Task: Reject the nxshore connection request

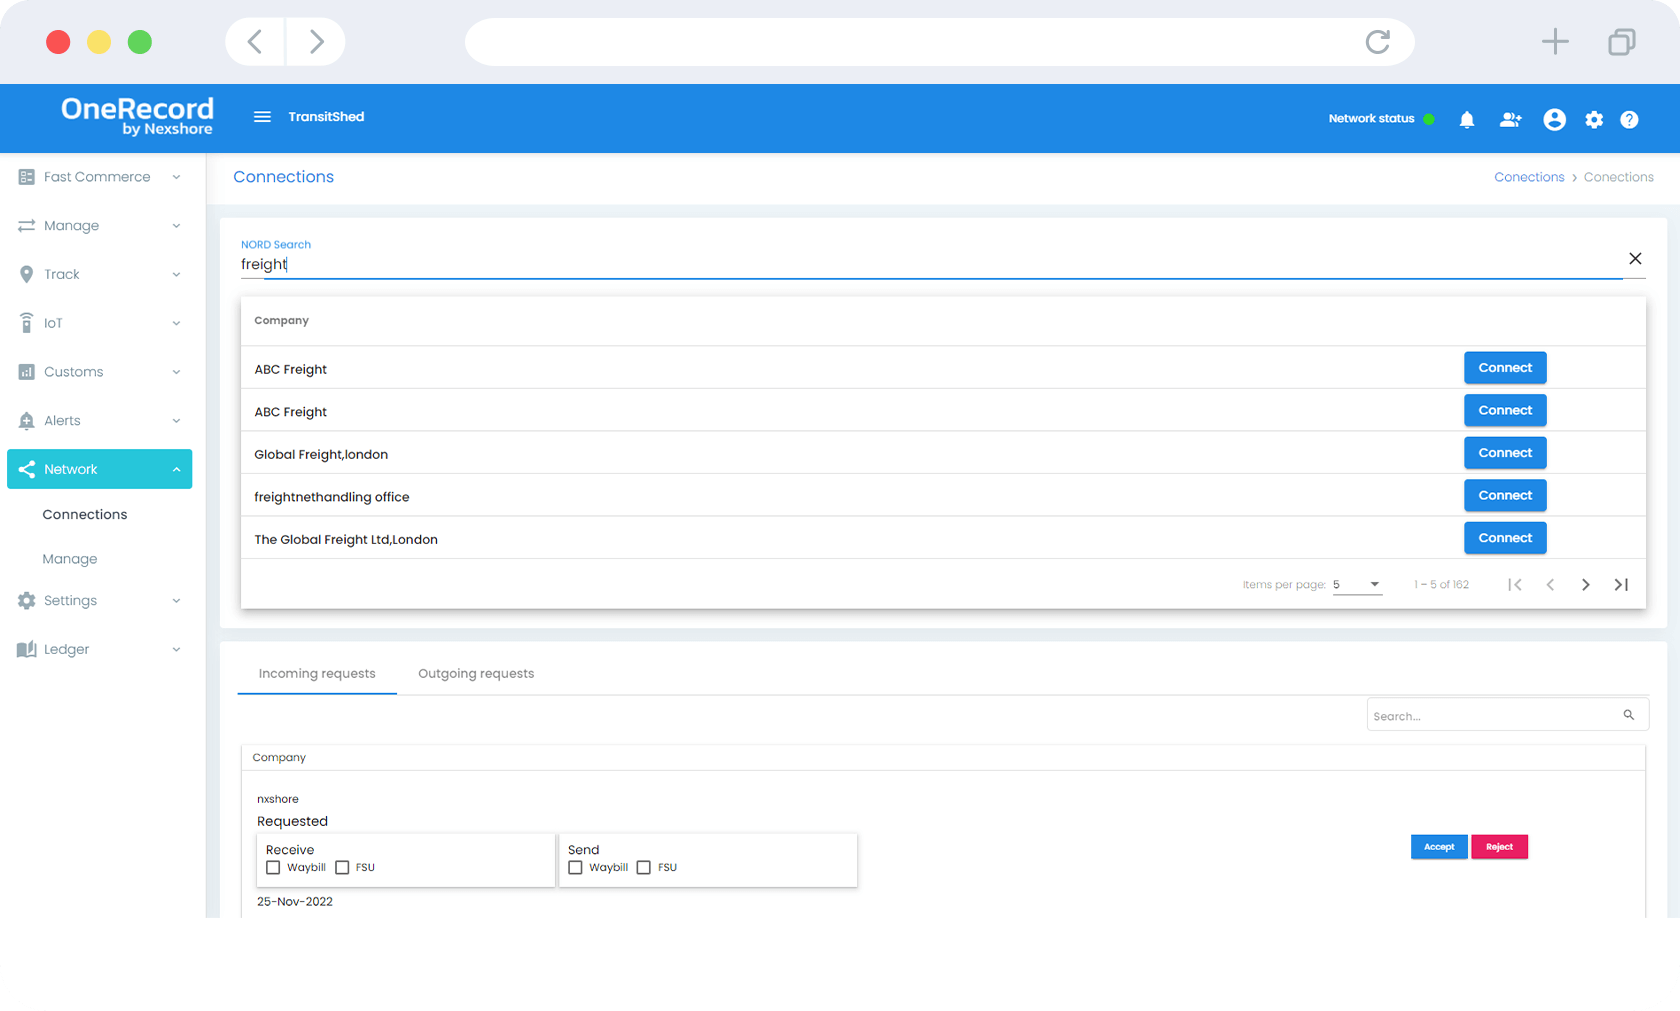Action: 1499,847
